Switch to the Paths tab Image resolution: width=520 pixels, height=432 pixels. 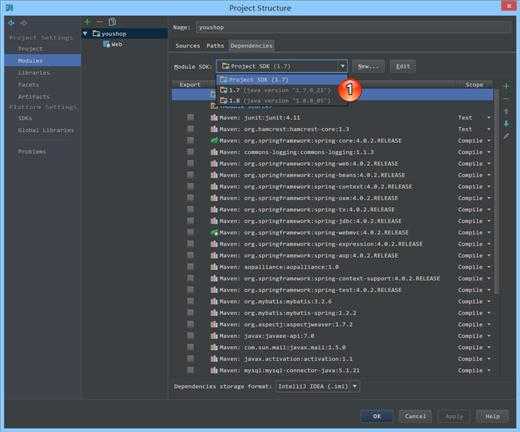(x=215, y=46)
